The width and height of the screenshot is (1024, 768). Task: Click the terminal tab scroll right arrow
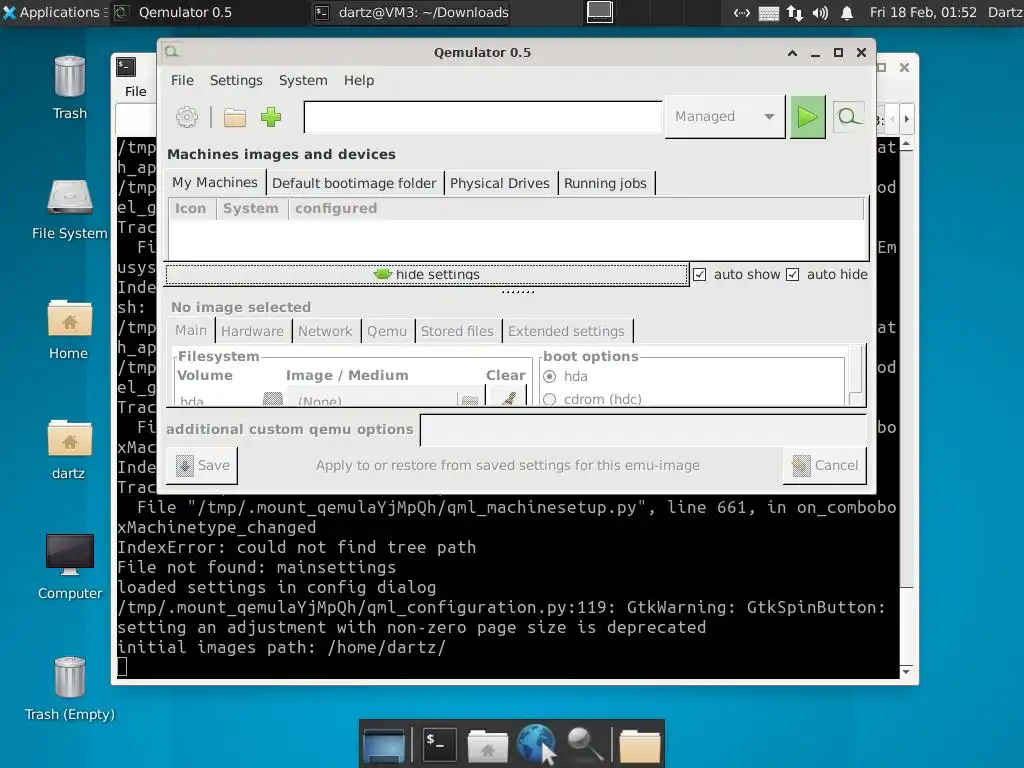[906, 119]
